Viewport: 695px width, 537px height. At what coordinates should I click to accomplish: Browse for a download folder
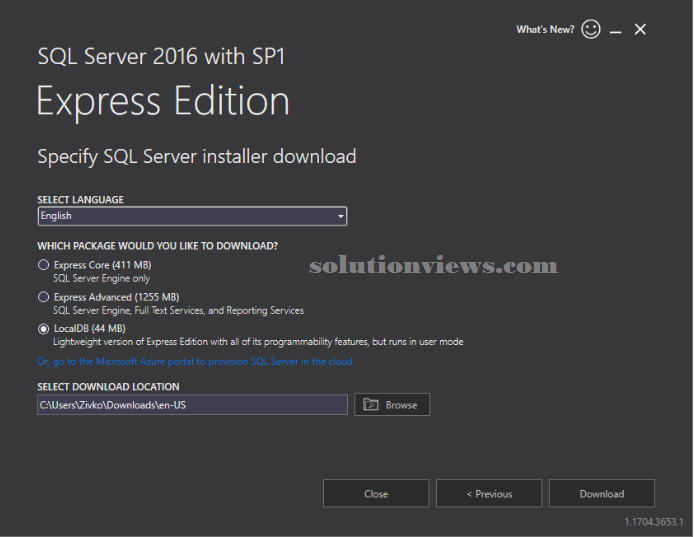(392, 405)
